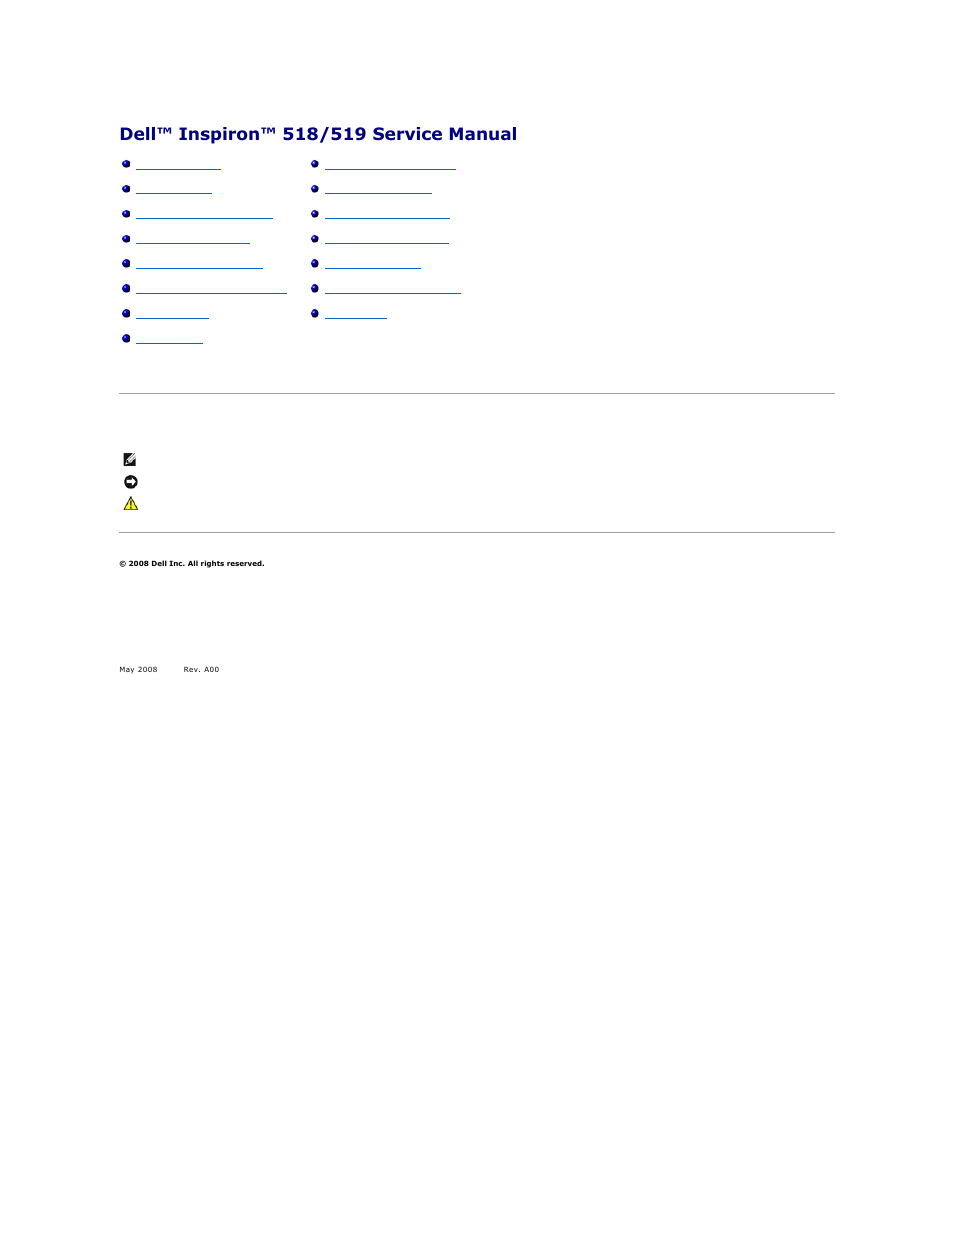Click the first blue bullet in left column
This screenshot has width=954, height=1235.
126,164
